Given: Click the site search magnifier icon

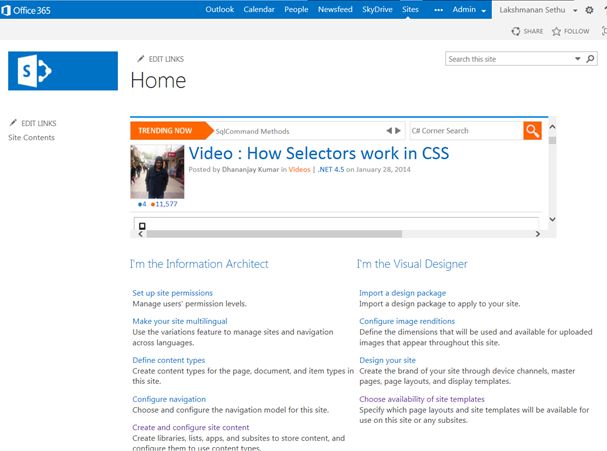Looking at the screenshot, I should pos(590,59).
